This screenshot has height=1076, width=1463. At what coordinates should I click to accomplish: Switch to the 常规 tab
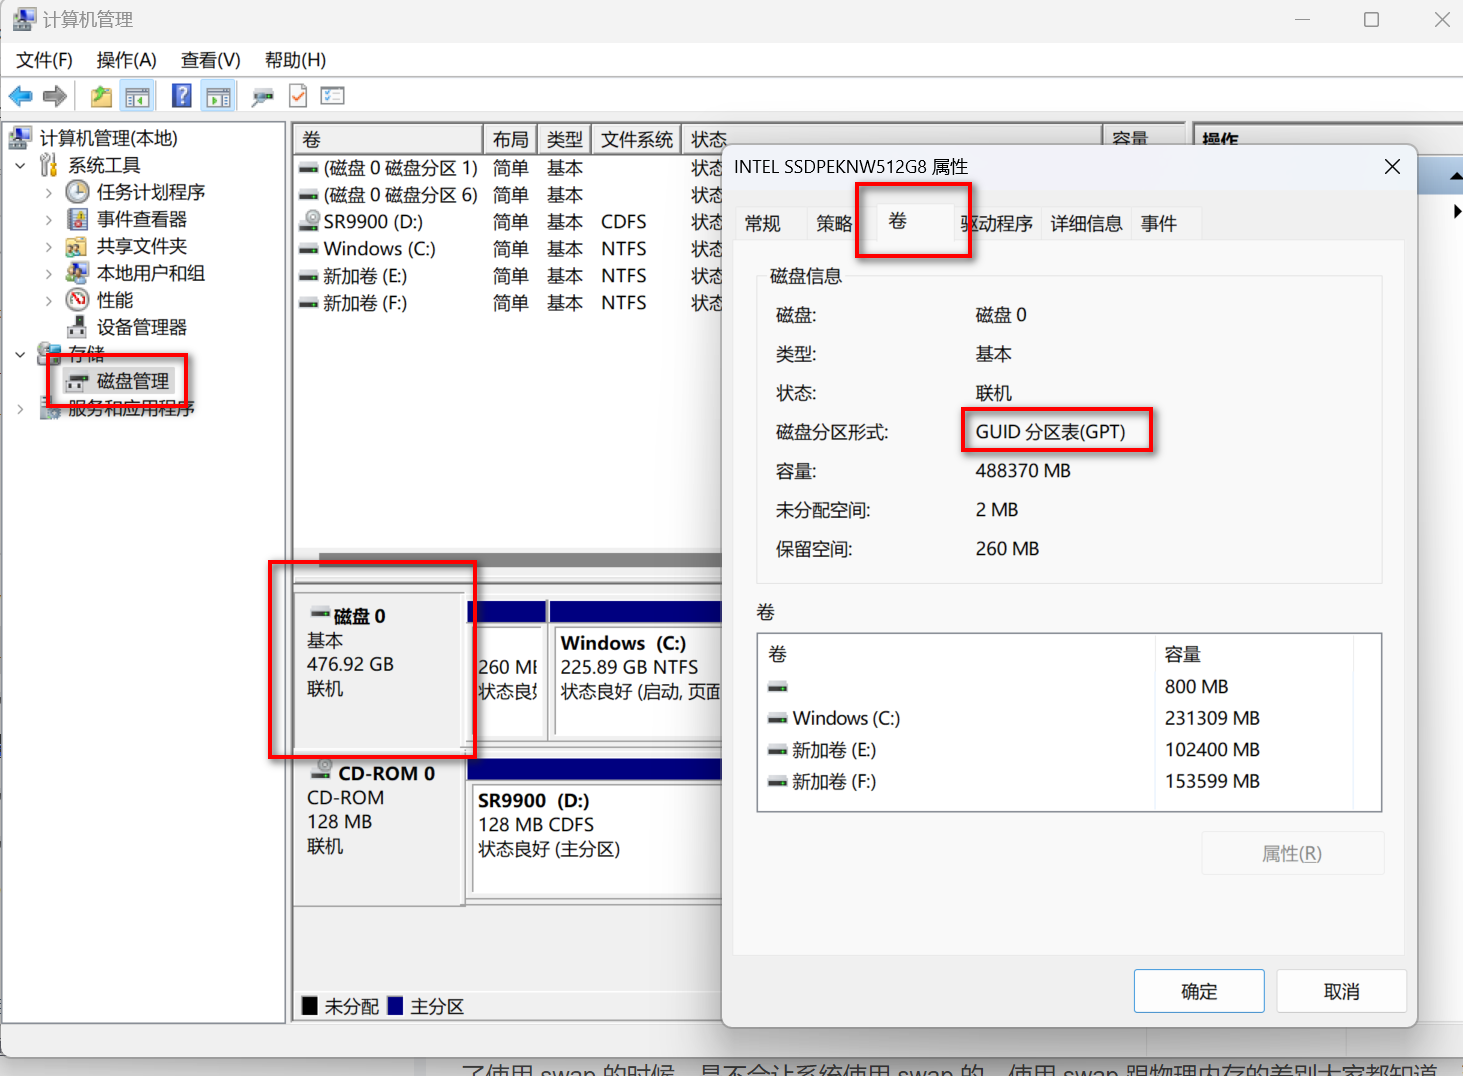[x=762, y=223]
